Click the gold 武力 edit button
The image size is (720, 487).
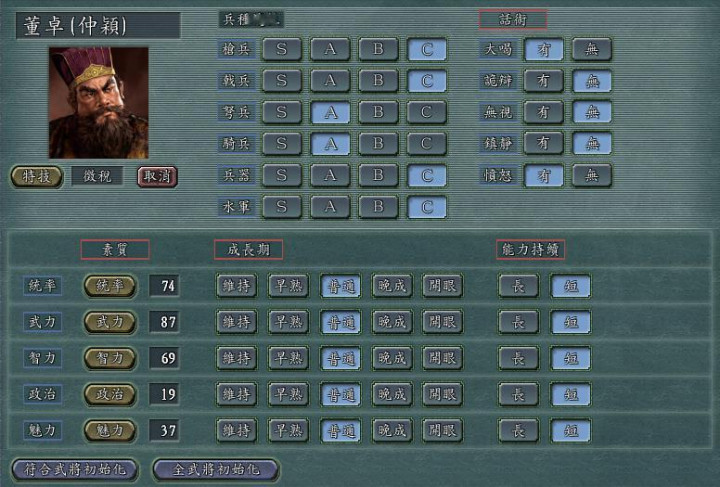pos(110,322)
